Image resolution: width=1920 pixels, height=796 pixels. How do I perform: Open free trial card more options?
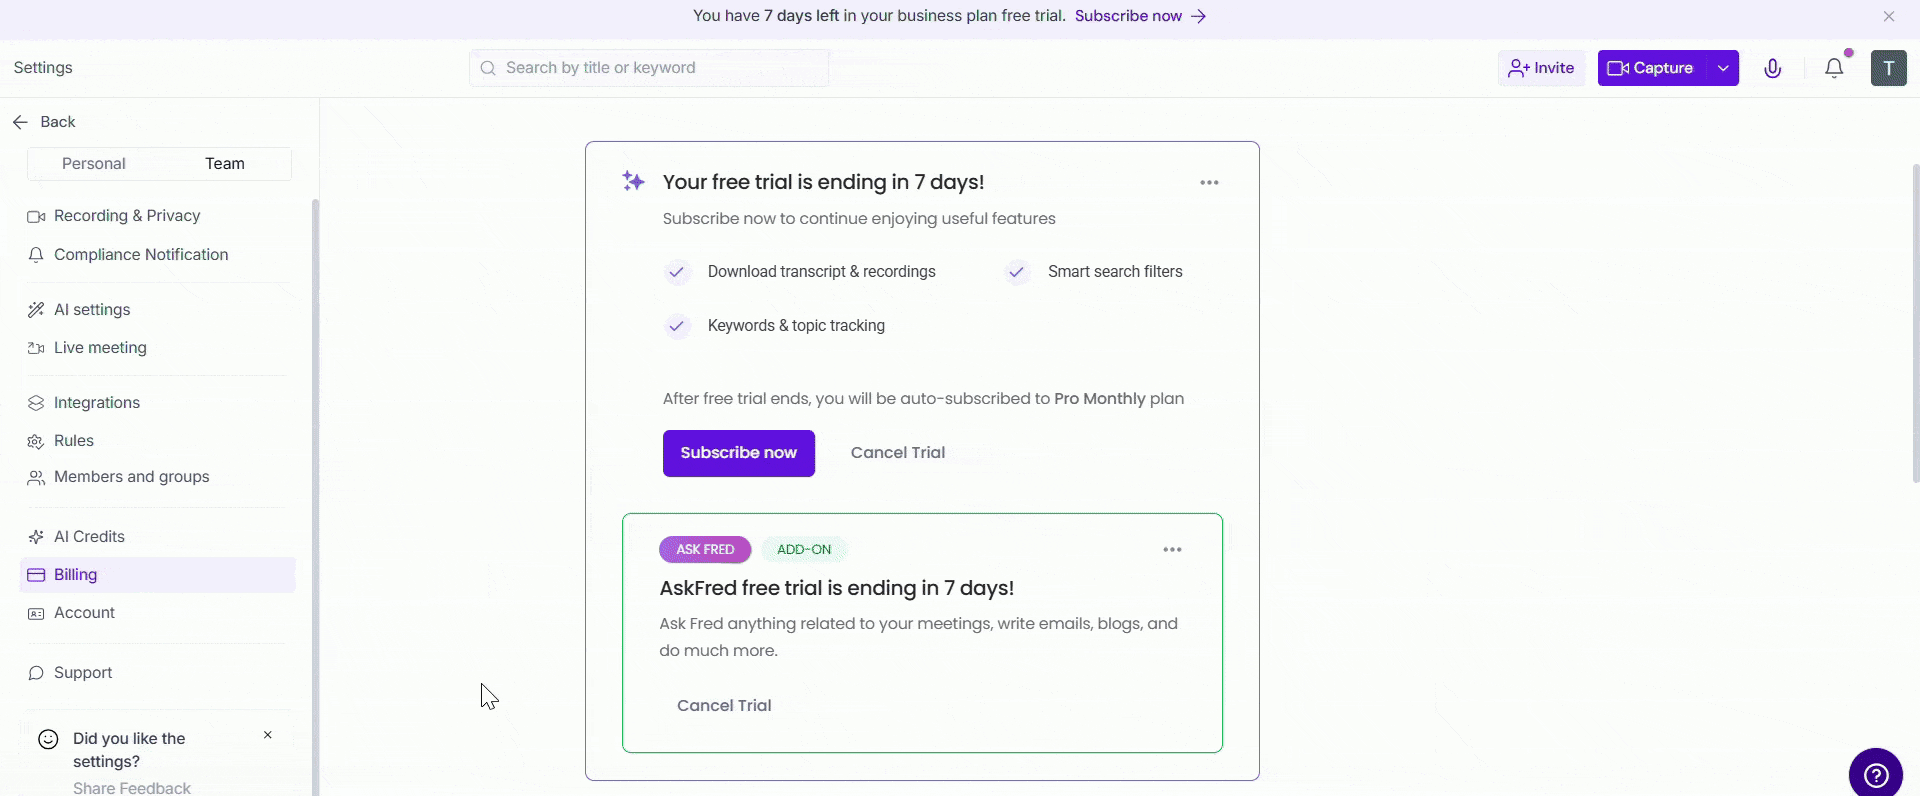[1209, 183]
